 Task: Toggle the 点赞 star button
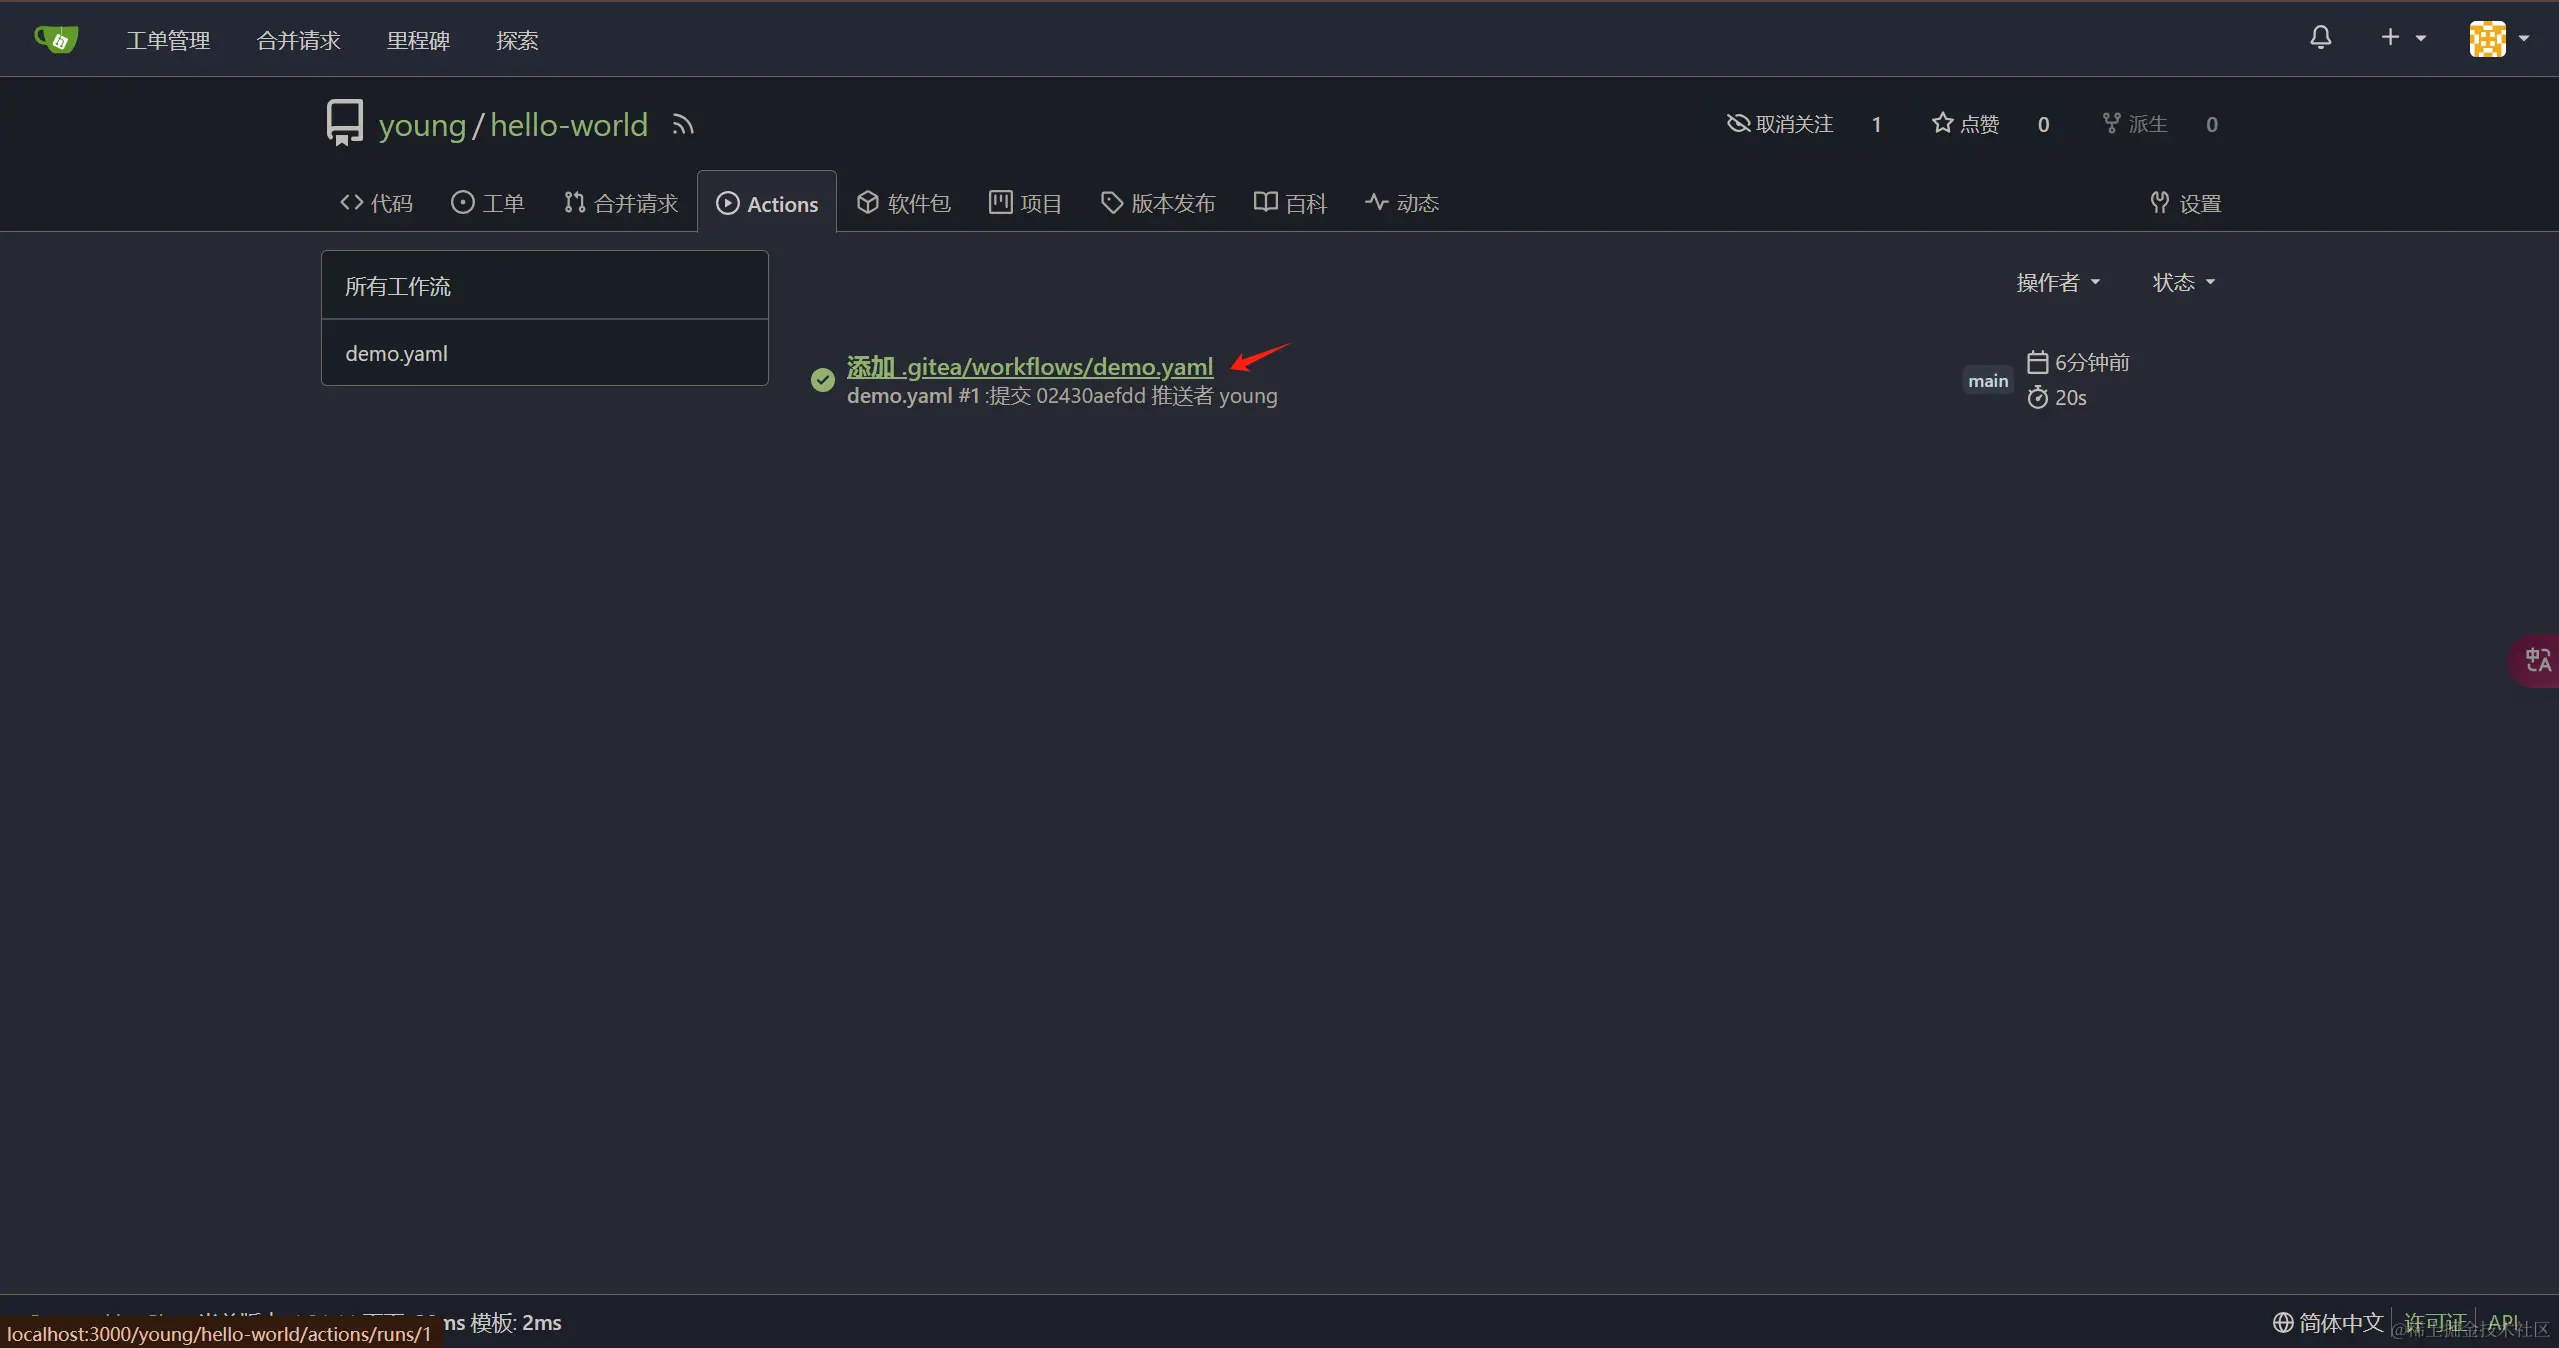[x=1965, y=124]
